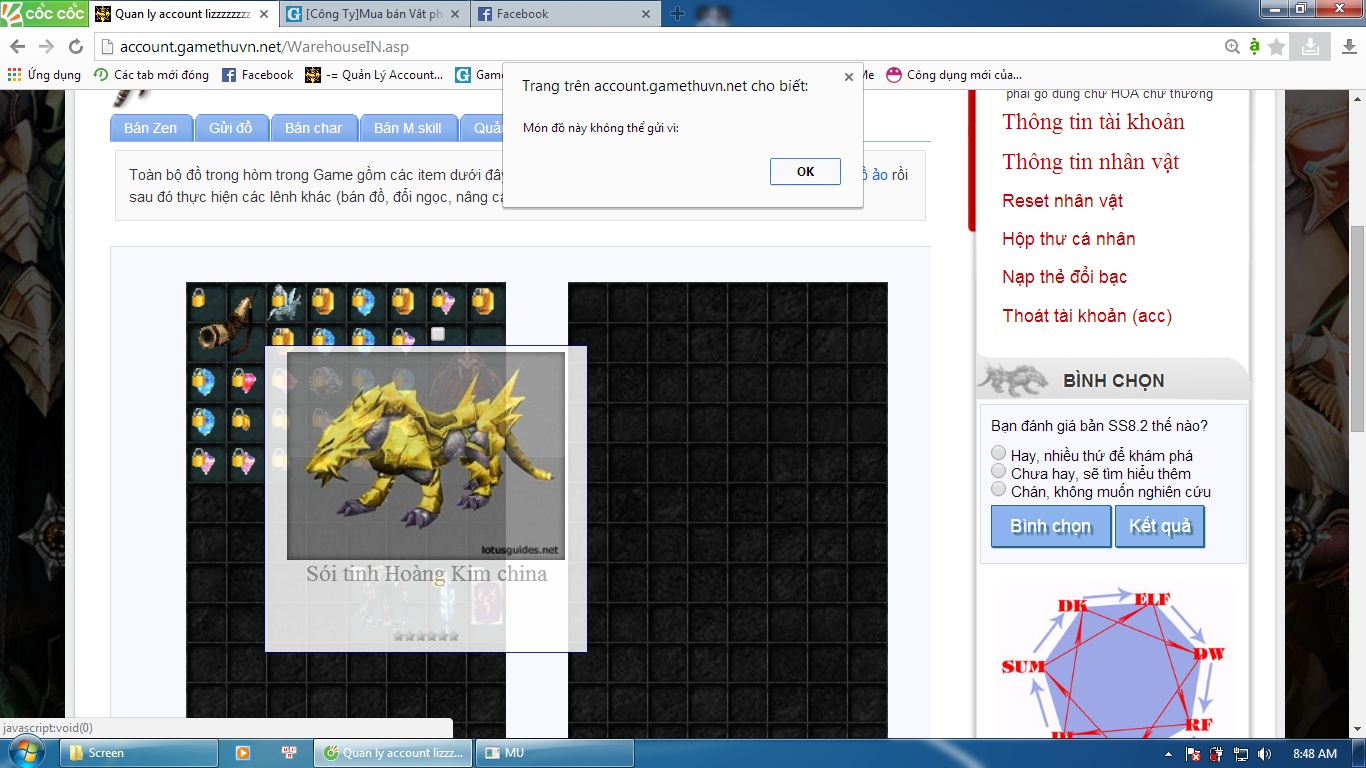1366x768 pixels.
Task: Click the zoom magnifier icon in address bar
Action: [1233, 47]
